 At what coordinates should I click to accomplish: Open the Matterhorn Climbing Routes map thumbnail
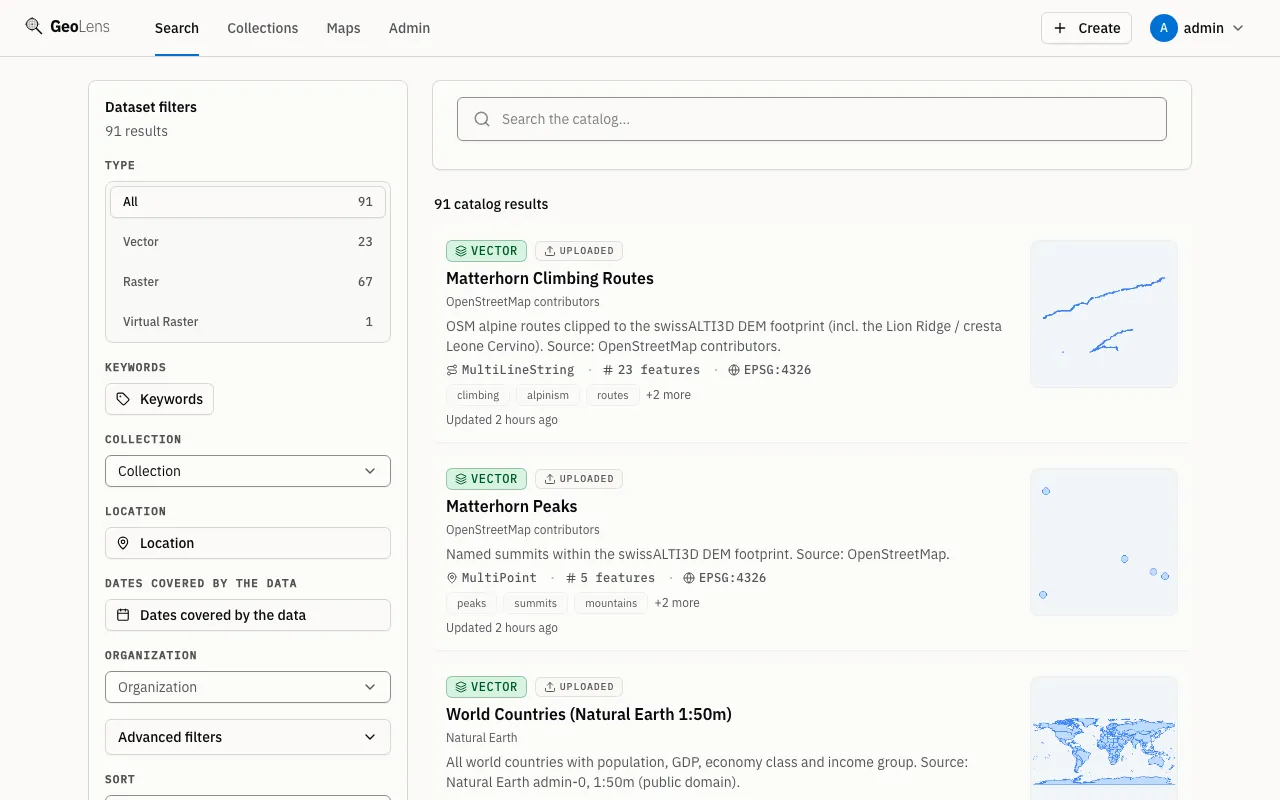click(1104, 314)
